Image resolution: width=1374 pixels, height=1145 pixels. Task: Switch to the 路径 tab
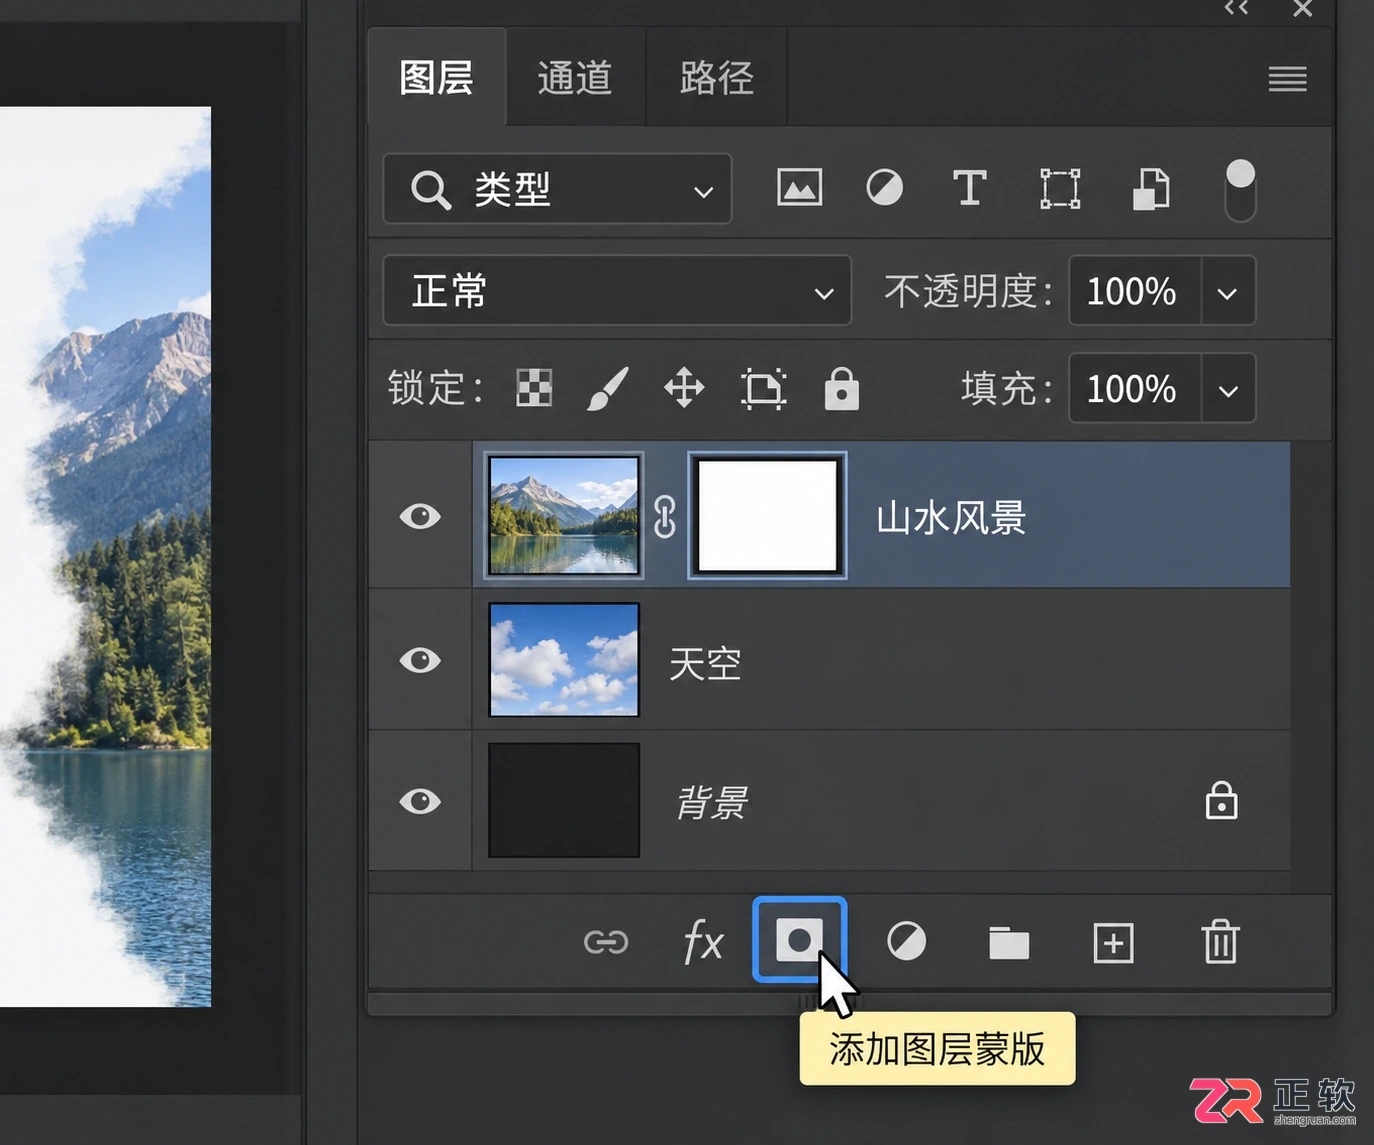(716, 77)
